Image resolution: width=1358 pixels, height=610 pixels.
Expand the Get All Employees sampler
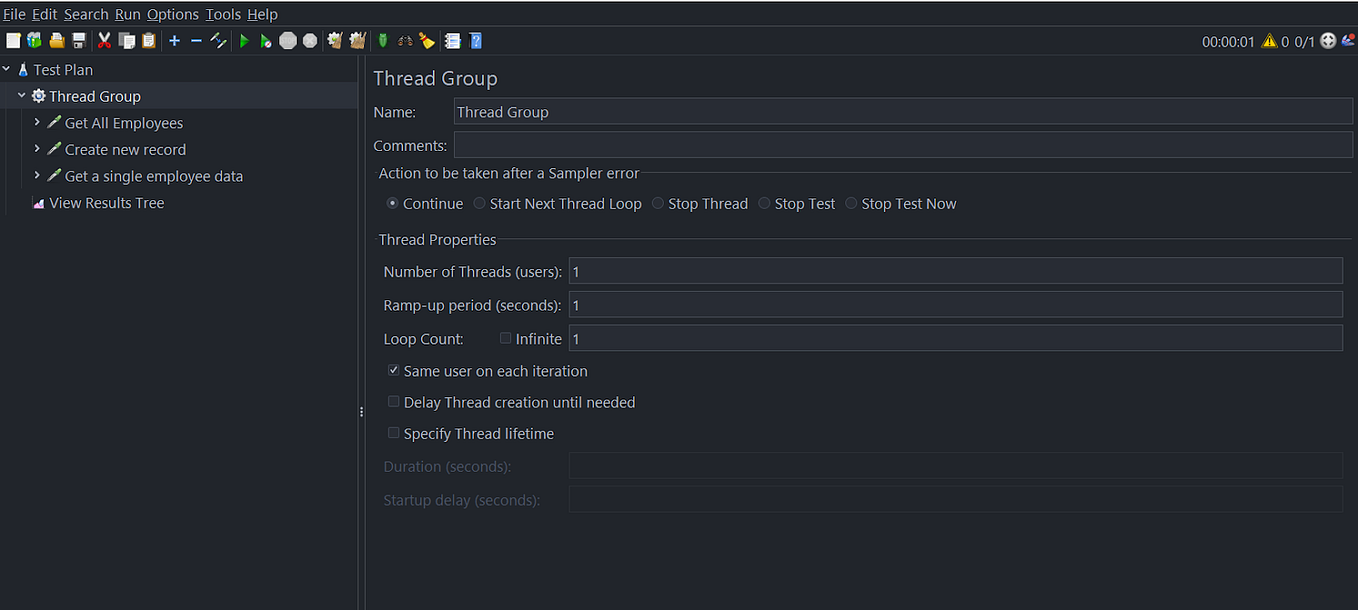[x=38, y=122]
